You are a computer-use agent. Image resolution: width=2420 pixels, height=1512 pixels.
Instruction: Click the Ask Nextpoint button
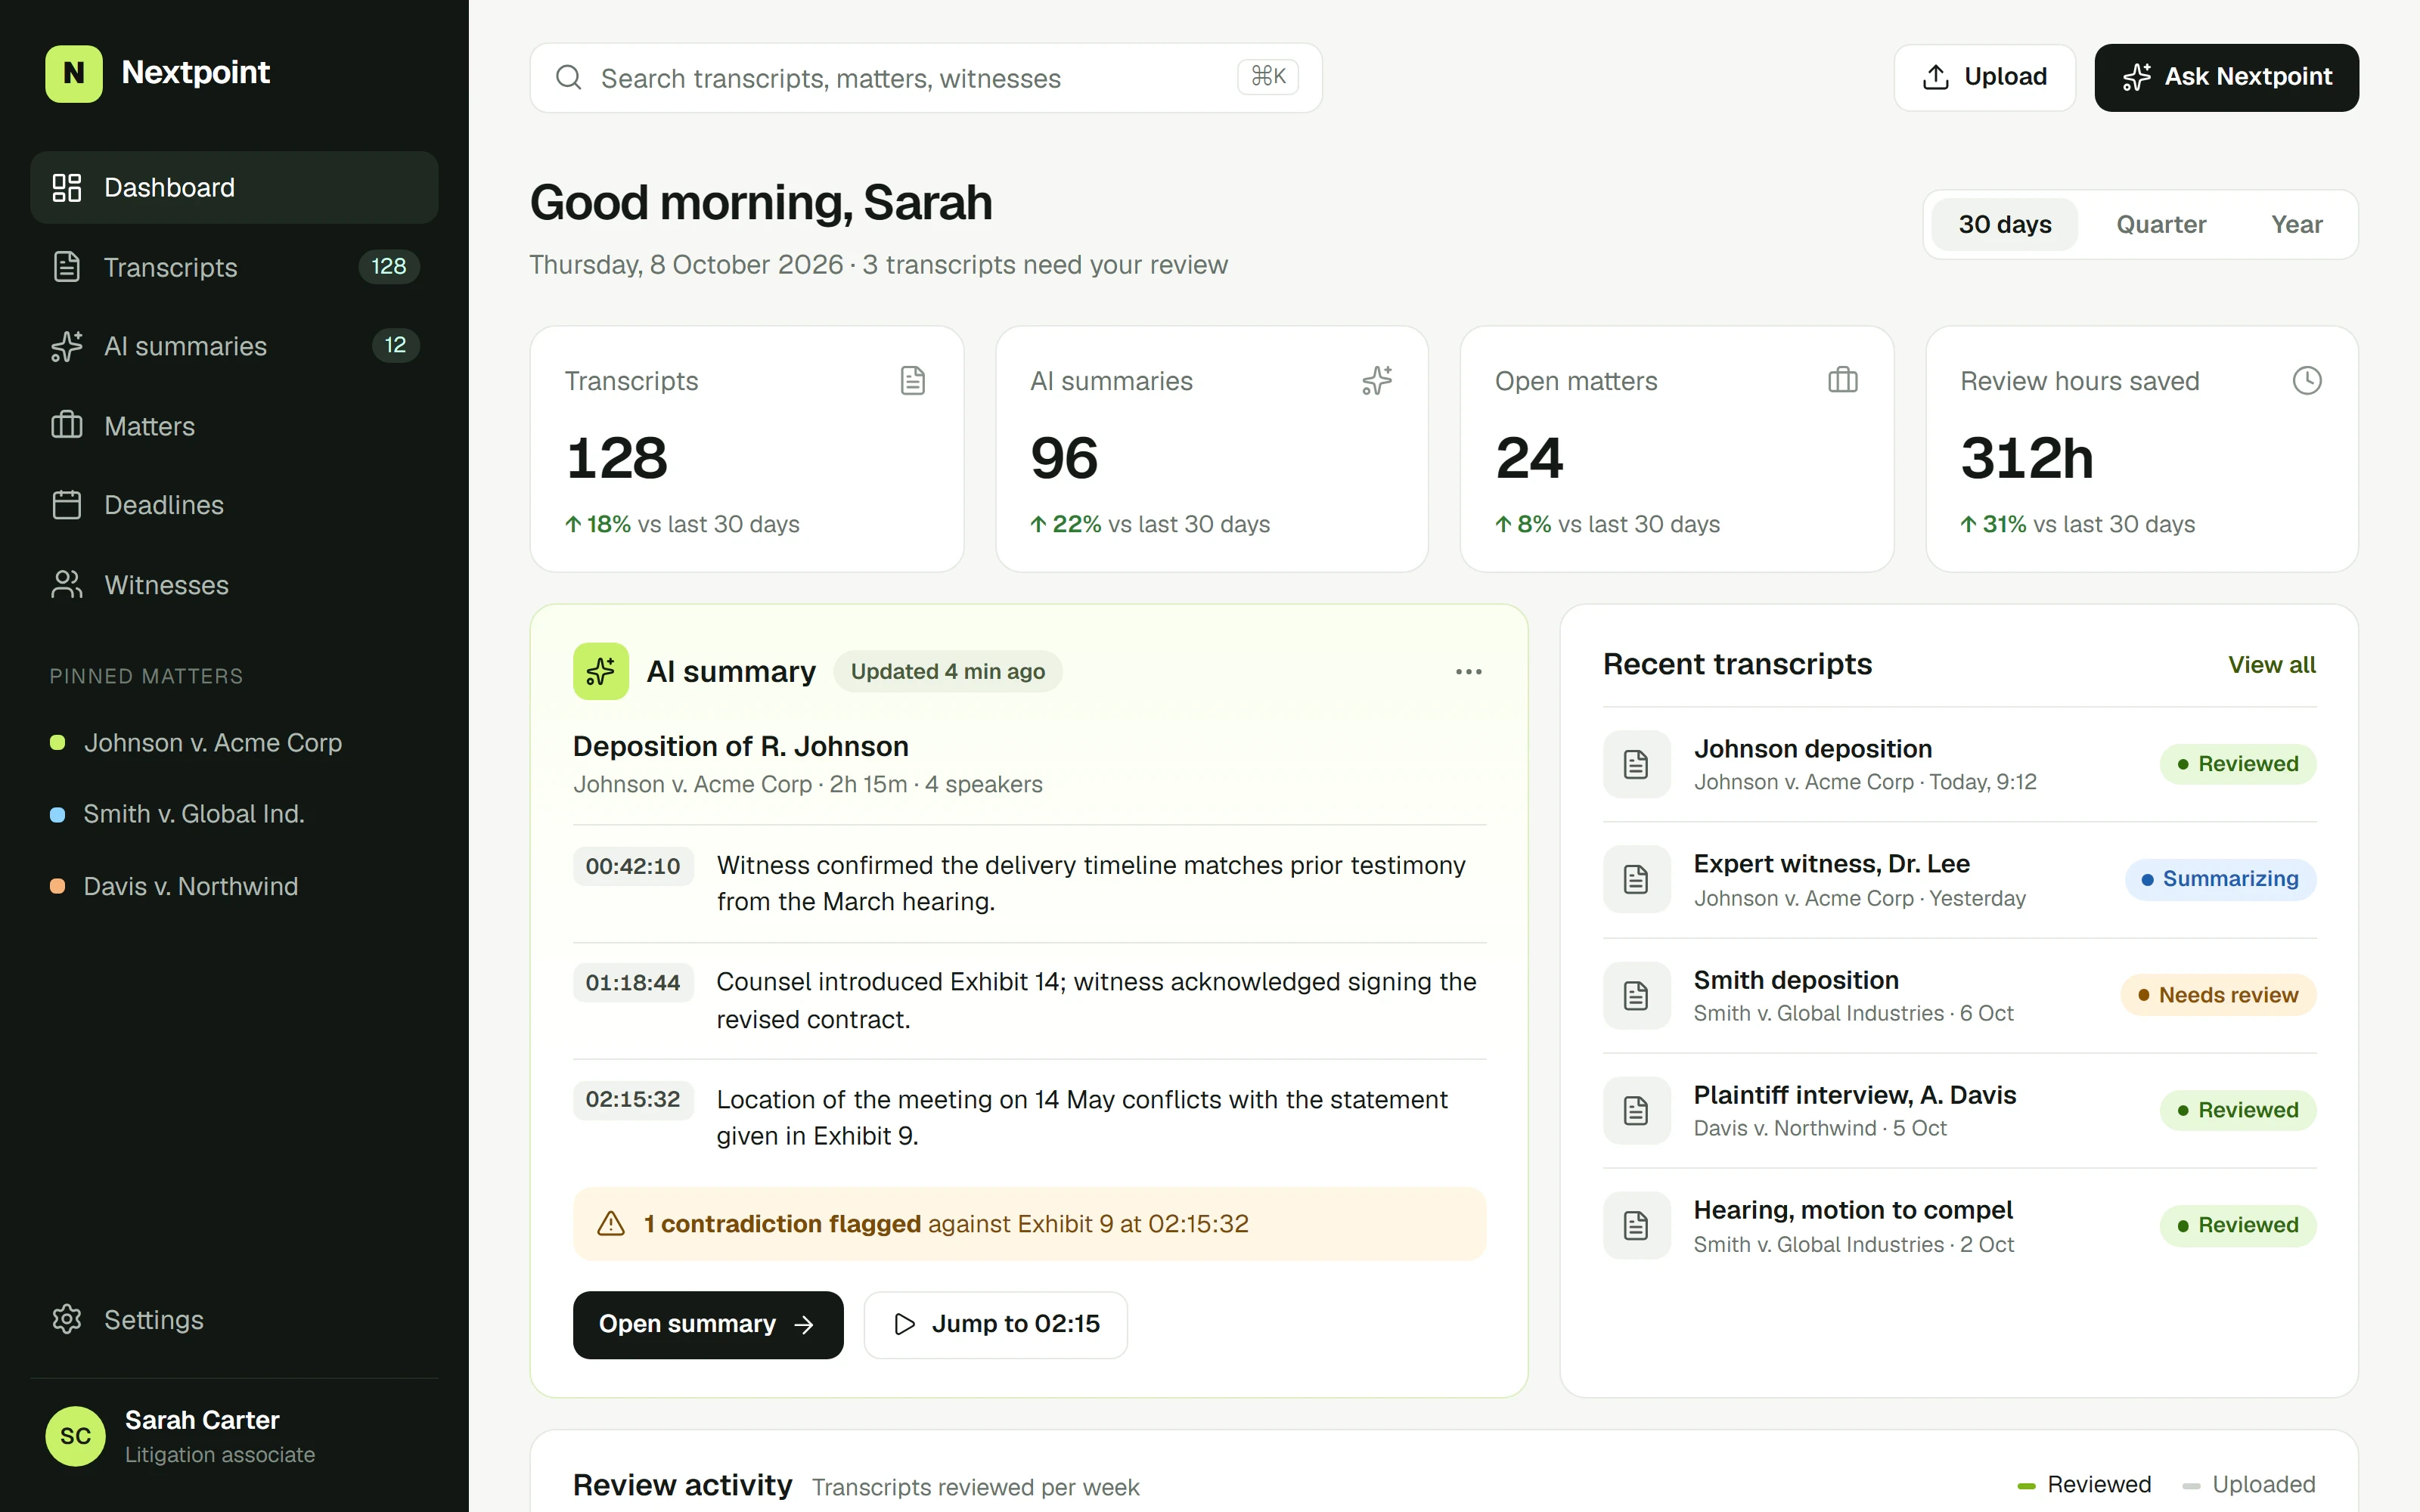point(2226,77)
